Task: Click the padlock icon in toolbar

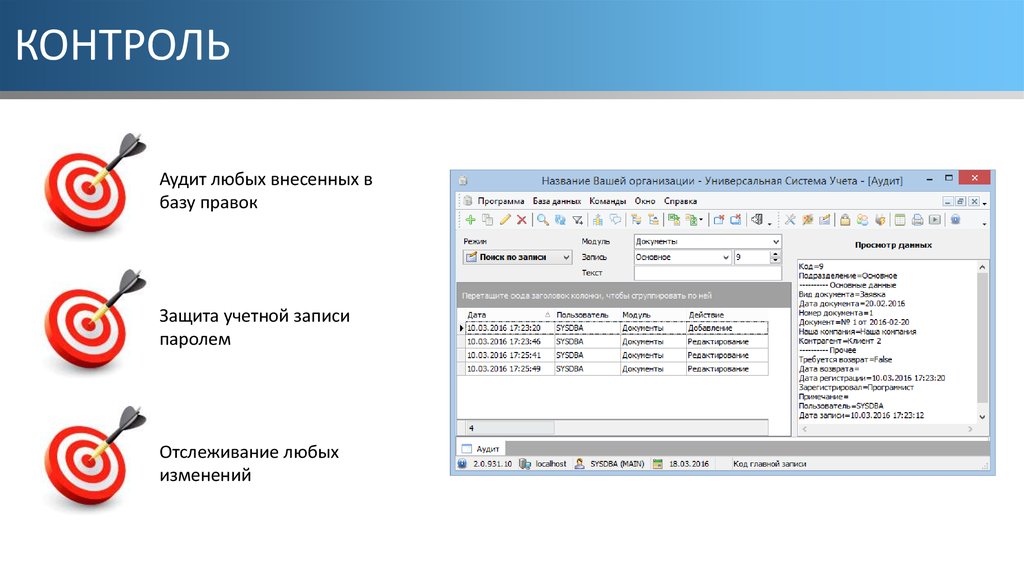Action: [x=845, y=220]
